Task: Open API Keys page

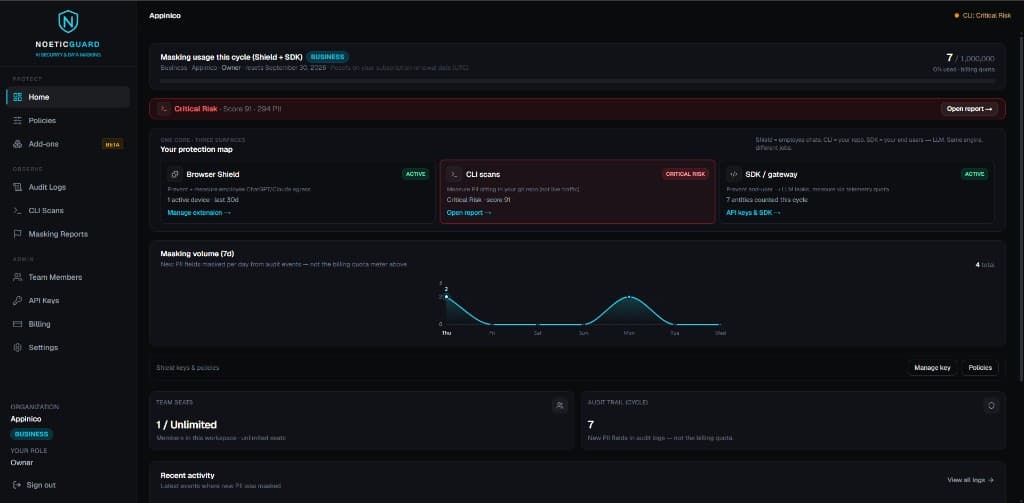Action: [68, 300]
